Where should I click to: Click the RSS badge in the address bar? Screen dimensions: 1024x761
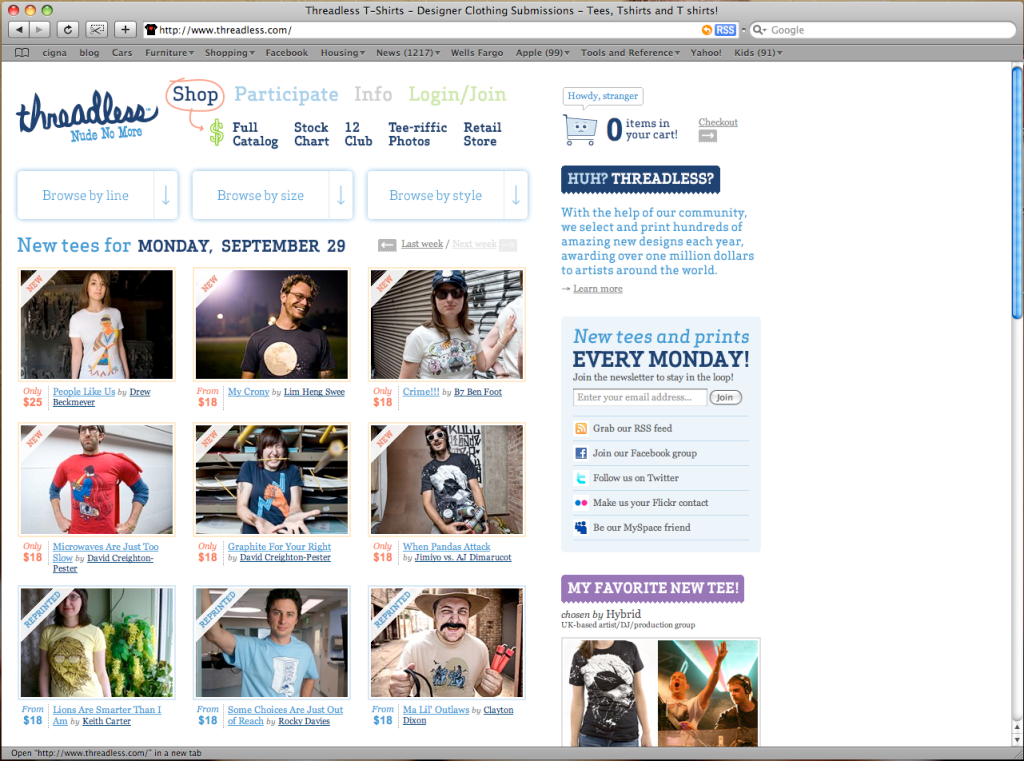(725, 30)
